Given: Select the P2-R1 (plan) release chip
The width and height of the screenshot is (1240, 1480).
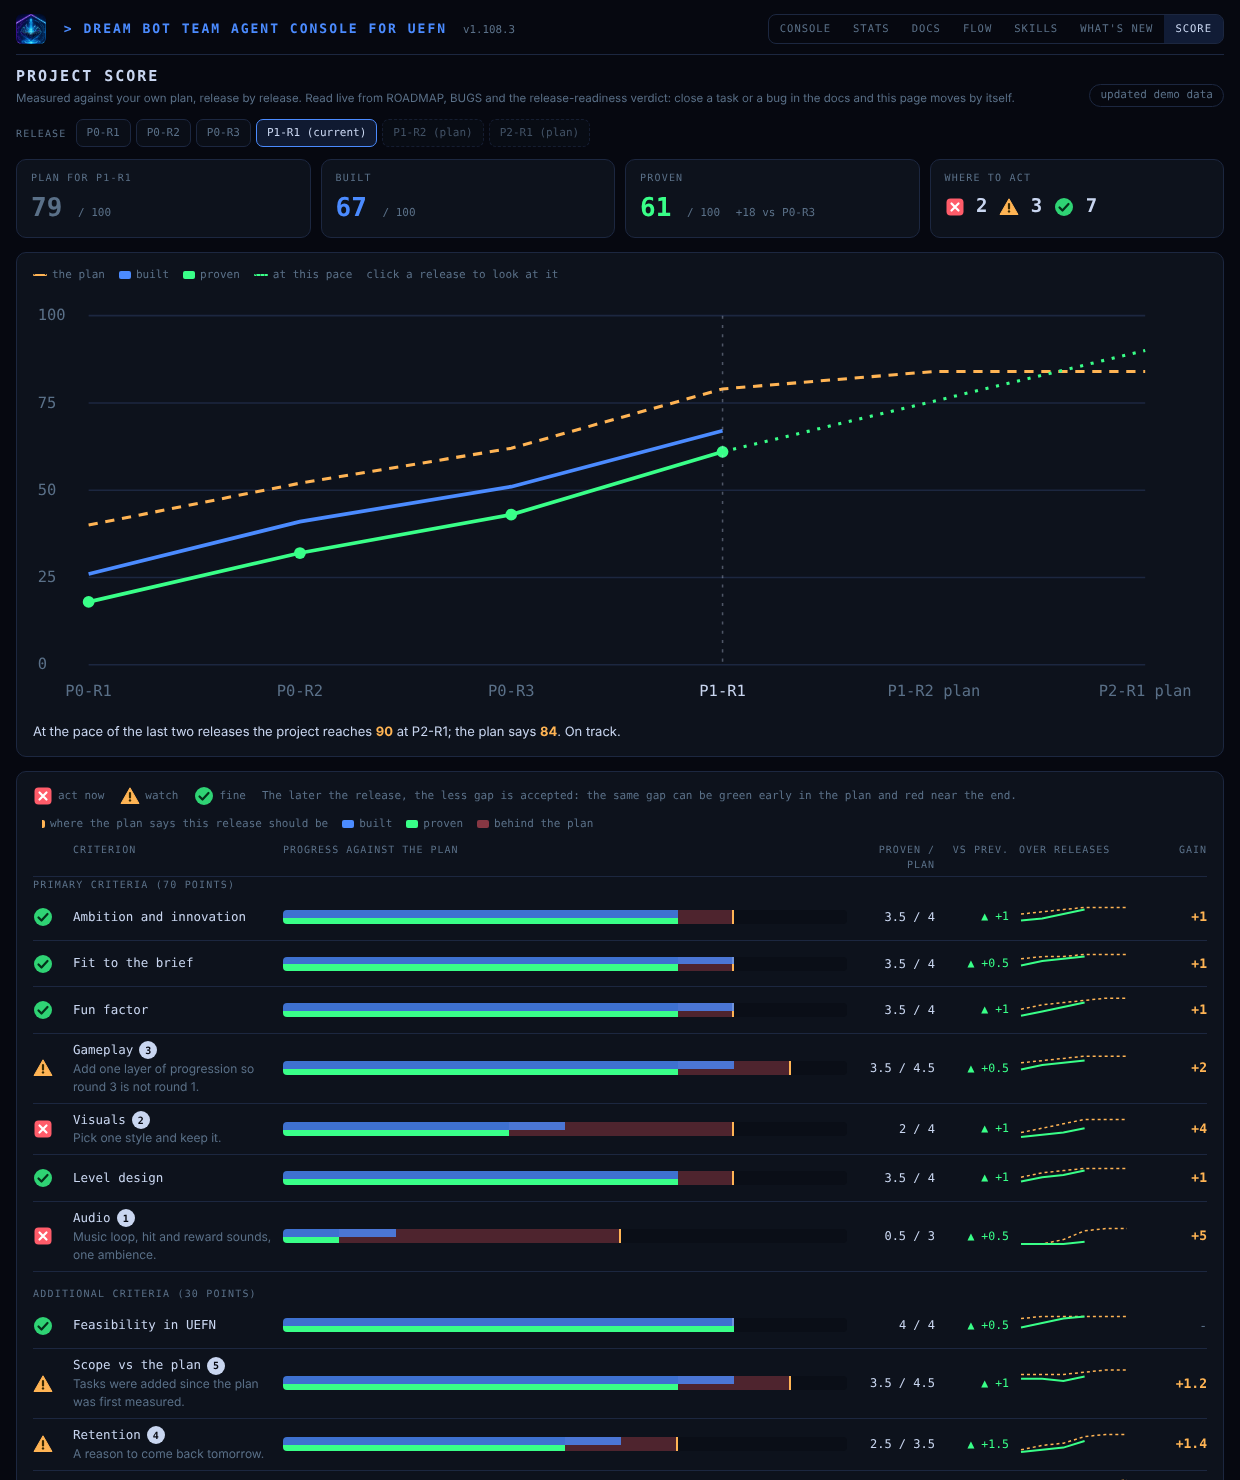Looking at the screenshot, I should click(539, 133).
